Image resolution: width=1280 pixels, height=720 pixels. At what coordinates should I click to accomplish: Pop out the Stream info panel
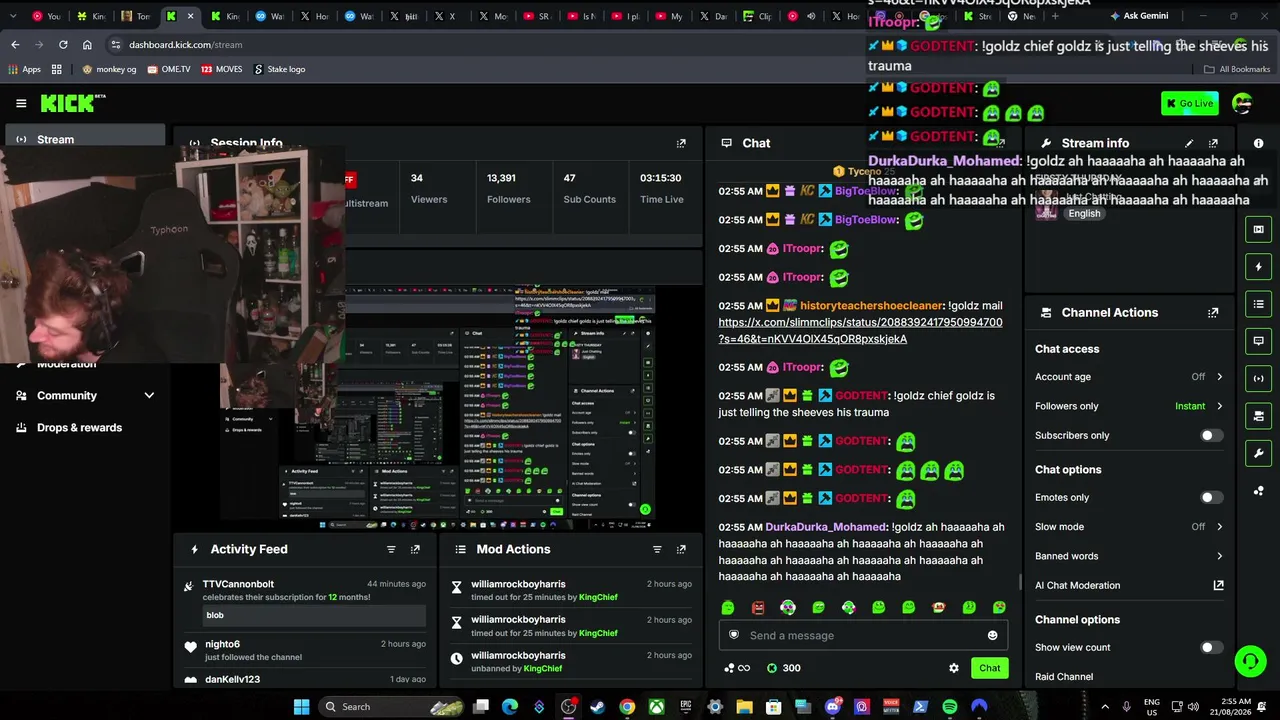coord(1213,143)
